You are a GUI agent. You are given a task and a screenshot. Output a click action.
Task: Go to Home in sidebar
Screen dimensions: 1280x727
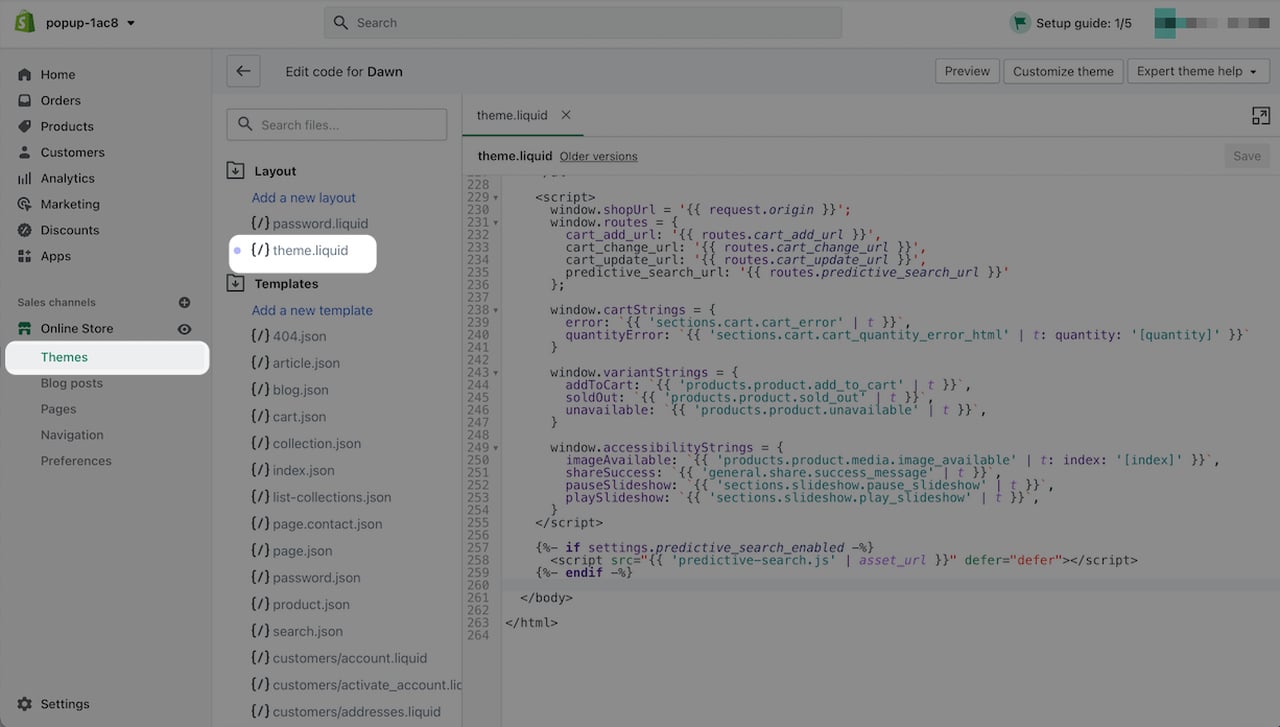click(58, 74)
